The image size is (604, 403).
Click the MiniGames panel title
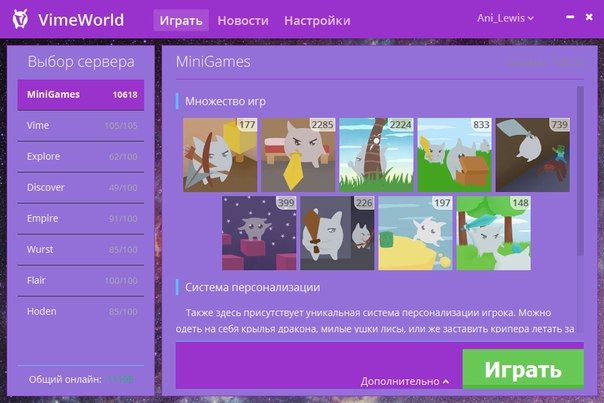[213, 62]
